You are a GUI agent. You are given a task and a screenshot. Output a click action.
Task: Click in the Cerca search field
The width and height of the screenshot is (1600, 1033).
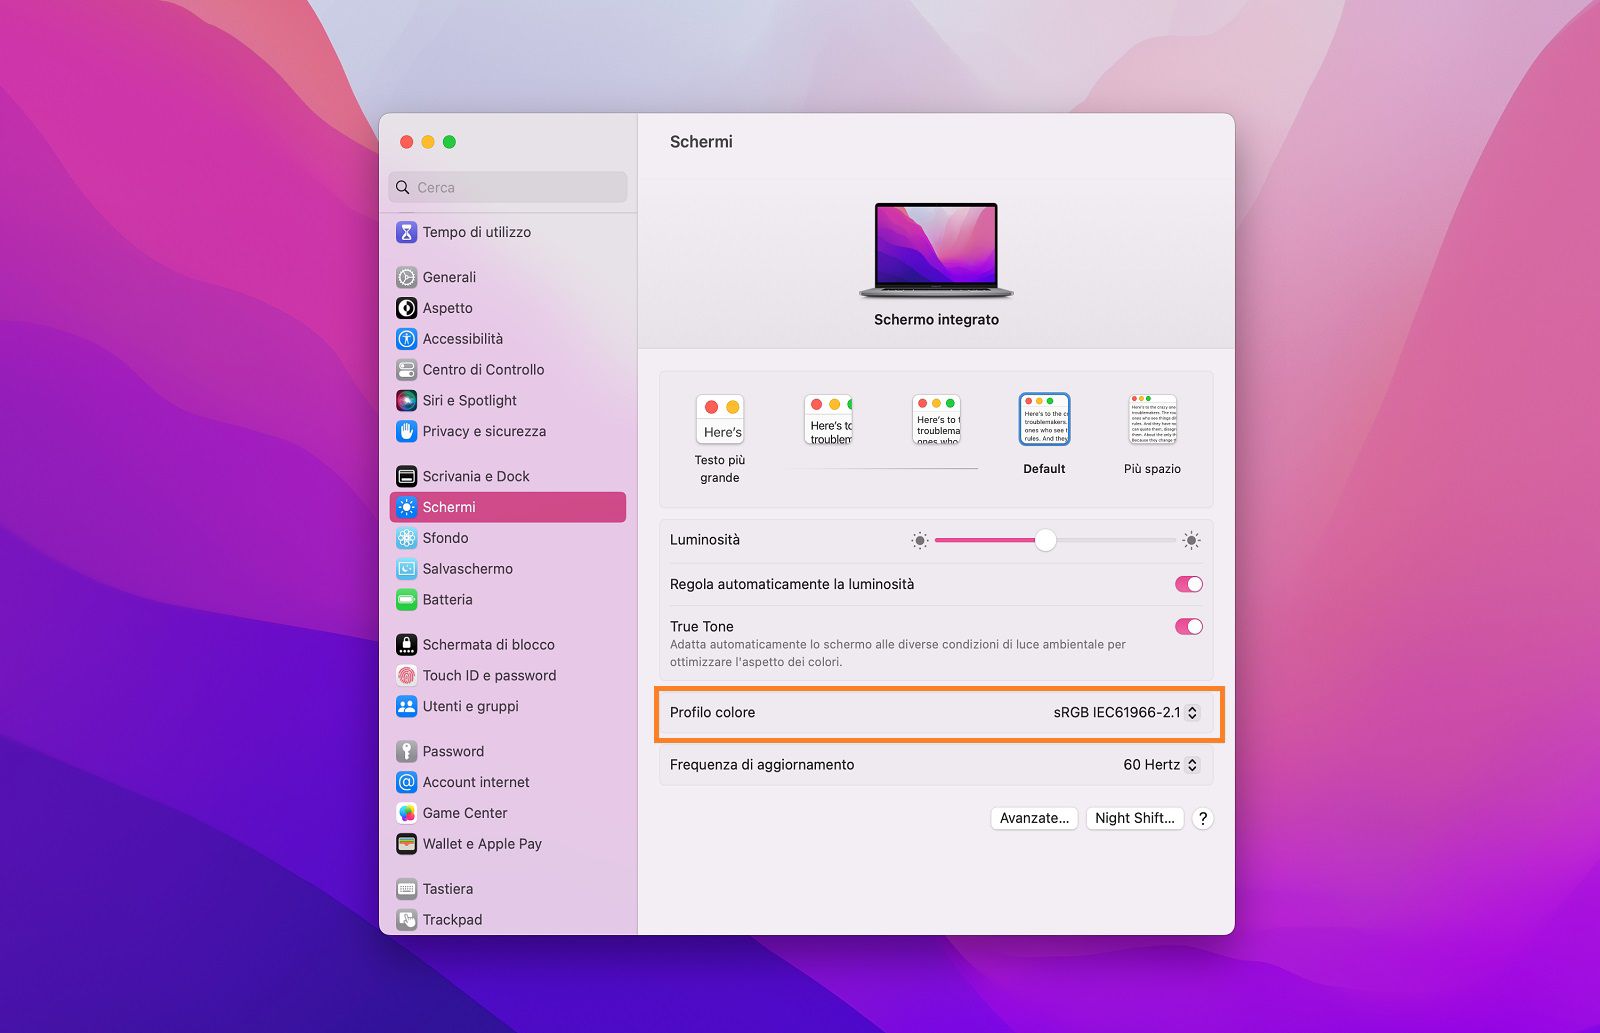pos(508,187)
